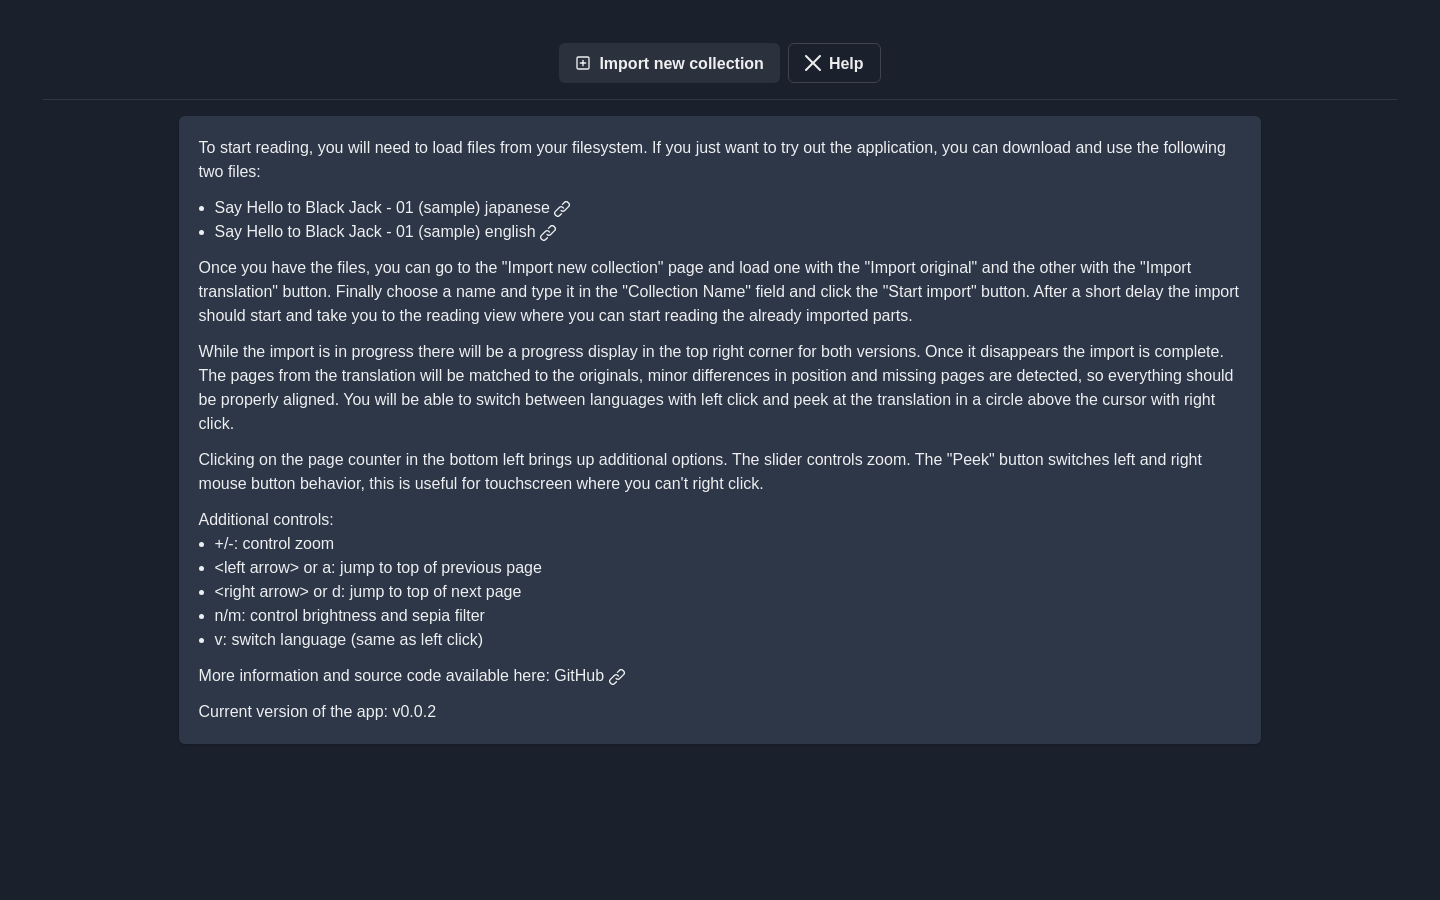The image size is (1440, 900).
Task: Click the X icon on the Help button
Action: [813, 63]
